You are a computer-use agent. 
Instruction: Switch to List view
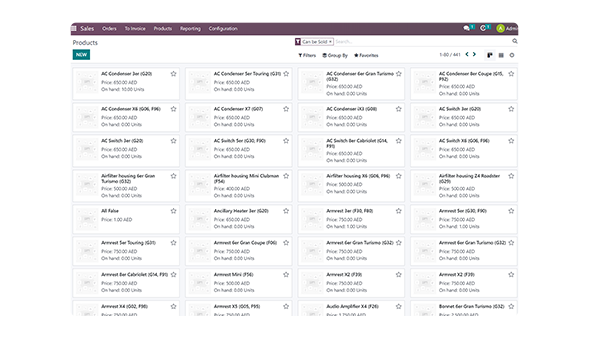pyautogui.click(x=501, y=55)
